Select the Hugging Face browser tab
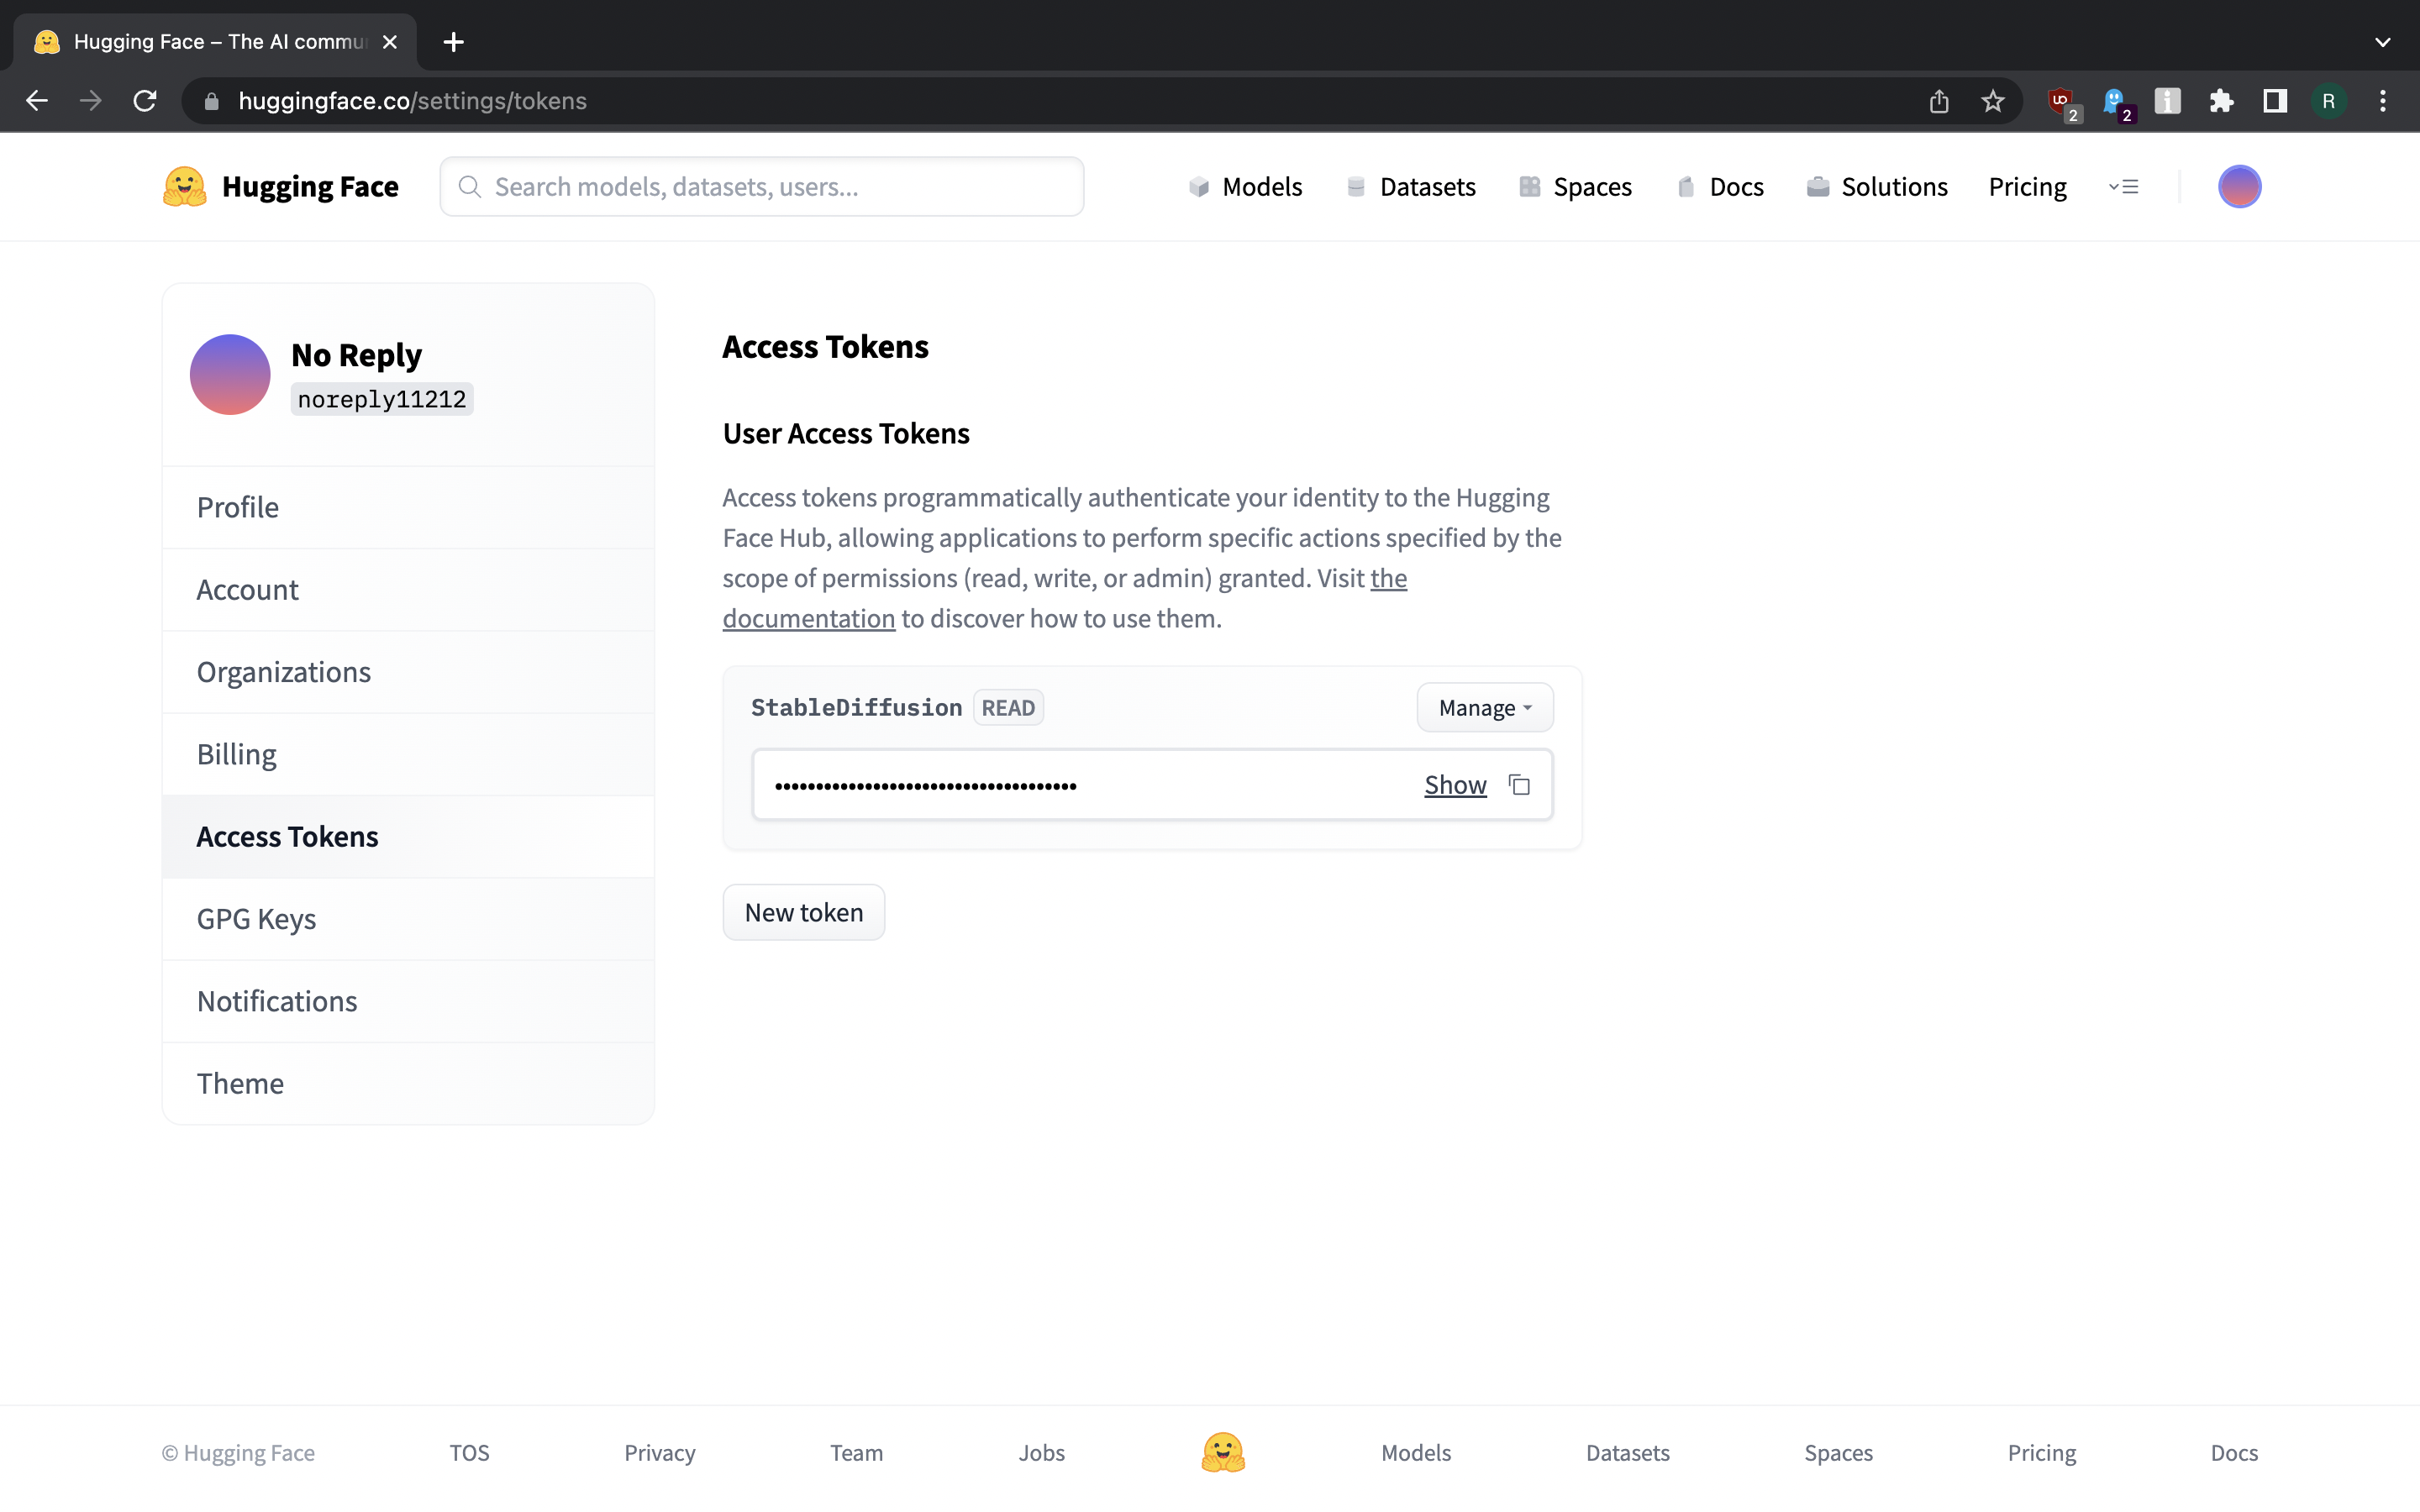The image size is (2420, 1512). pos(215,42)
